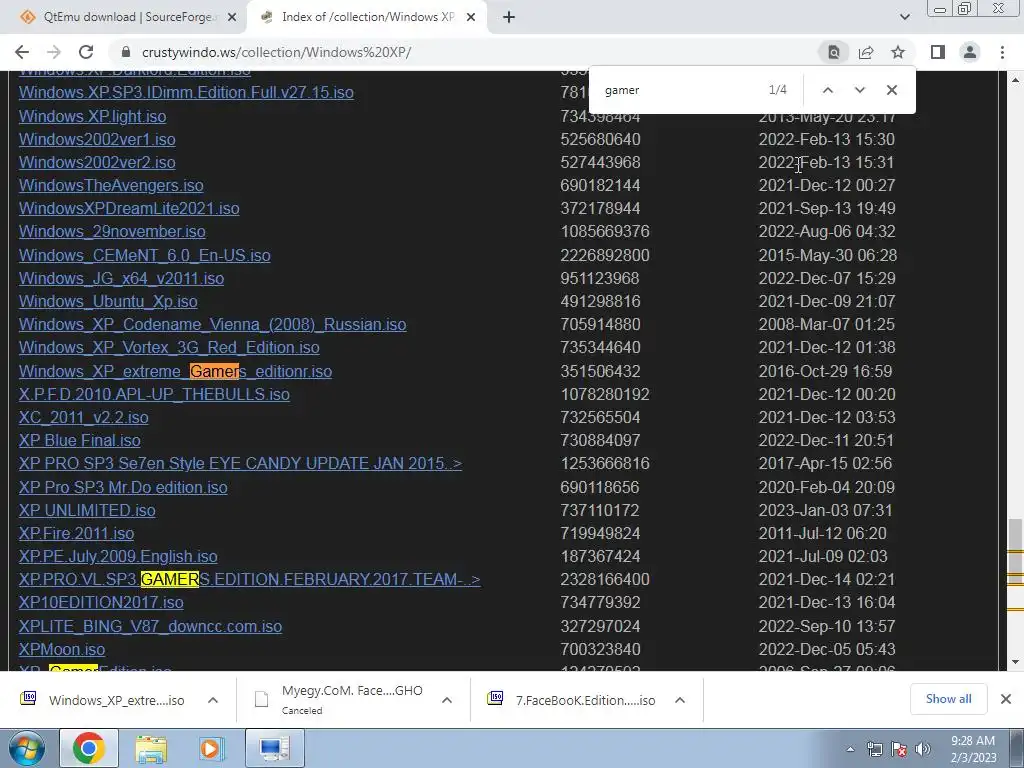Download Windows2002ver1.iso
The height and width of the screenshot is (768, 1024).
coord(97,139)
